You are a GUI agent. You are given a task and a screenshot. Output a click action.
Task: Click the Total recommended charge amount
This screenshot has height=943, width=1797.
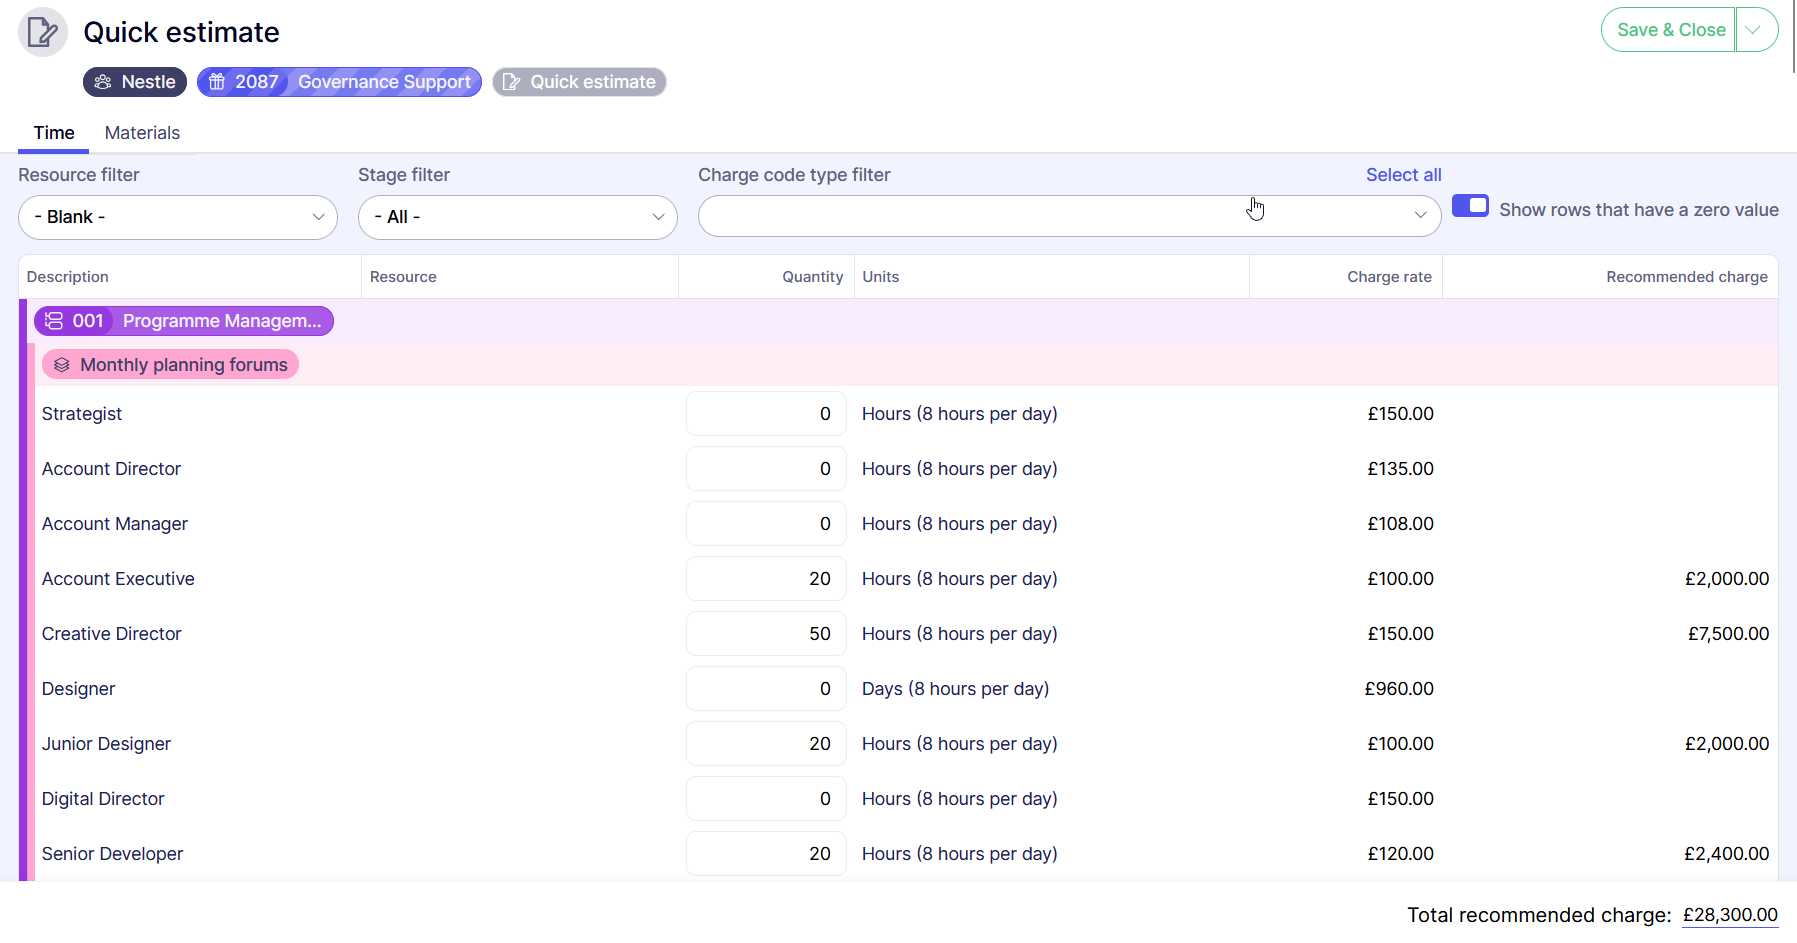pos(1729,915)
